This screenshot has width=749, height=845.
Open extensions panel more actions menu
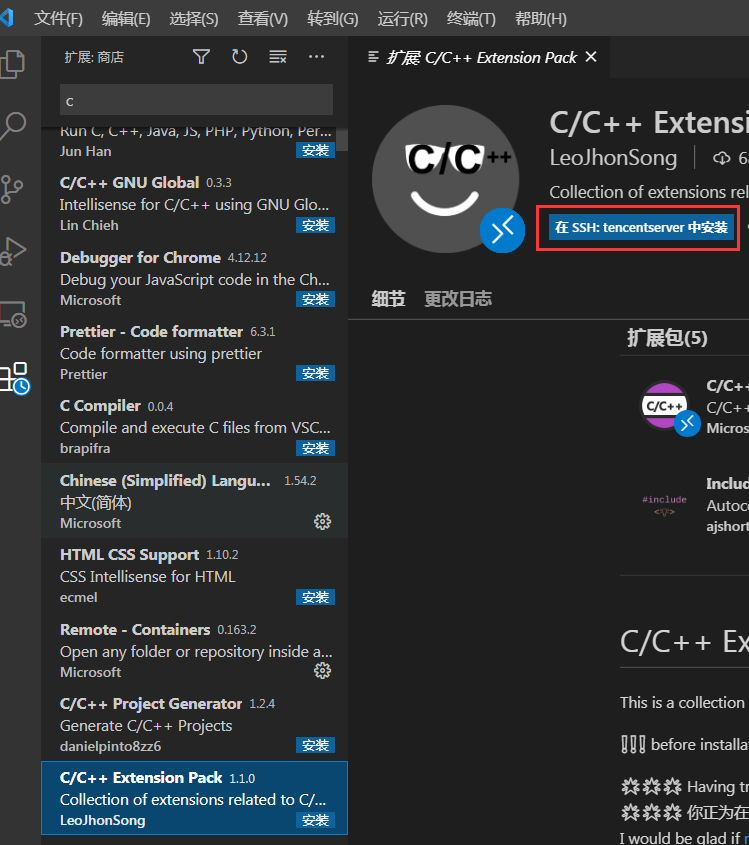(316, 57)
